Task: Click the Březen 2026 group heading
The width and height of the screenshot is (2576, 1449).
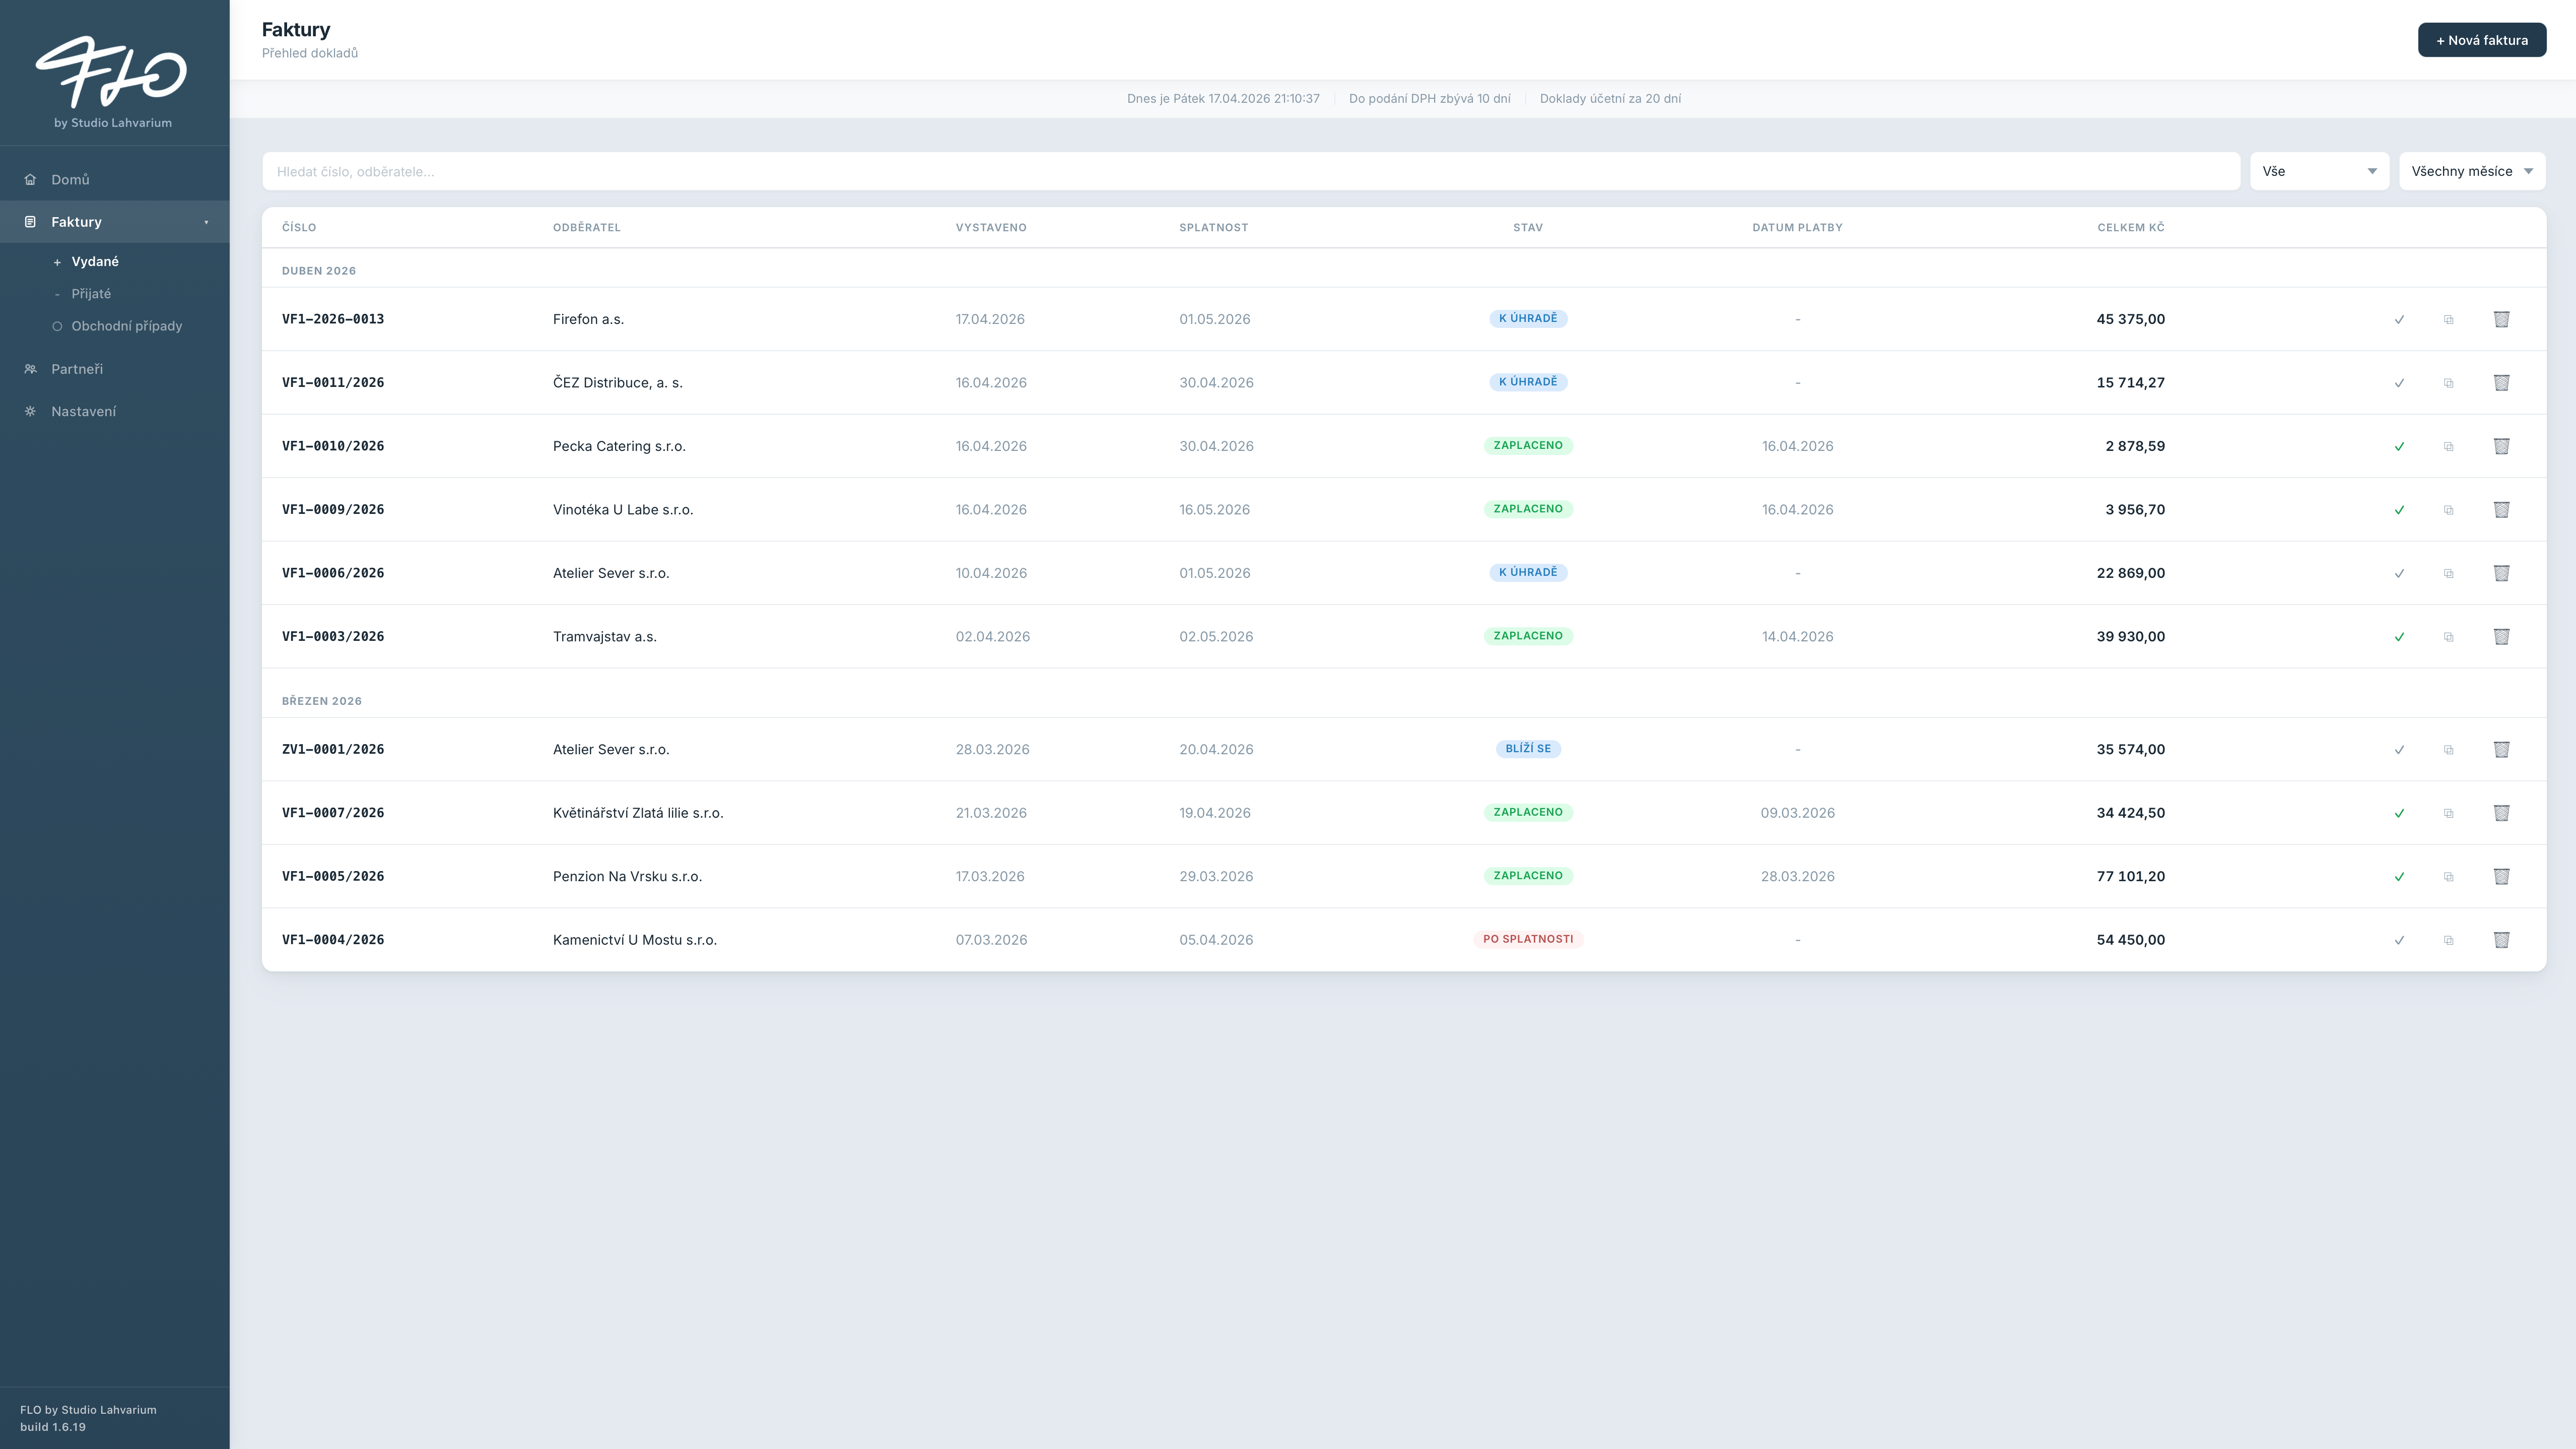Action: pos(321,701)
